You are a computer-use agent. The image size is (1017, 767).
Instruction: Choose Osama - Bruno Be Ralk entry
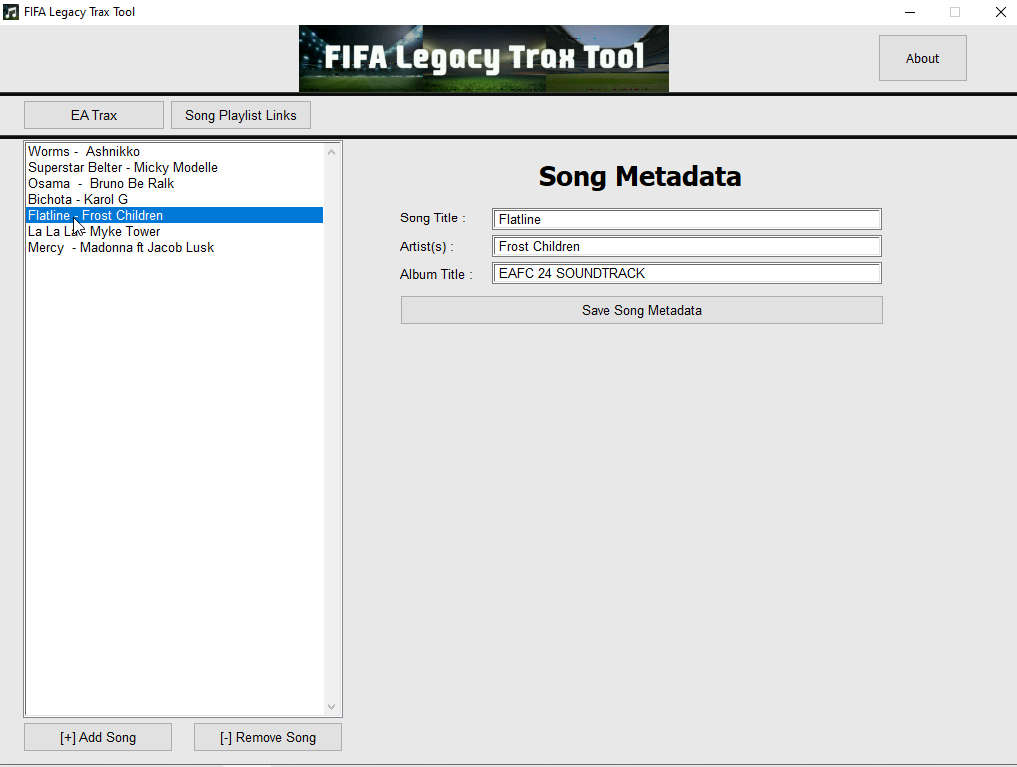click(x=174, y=183)
